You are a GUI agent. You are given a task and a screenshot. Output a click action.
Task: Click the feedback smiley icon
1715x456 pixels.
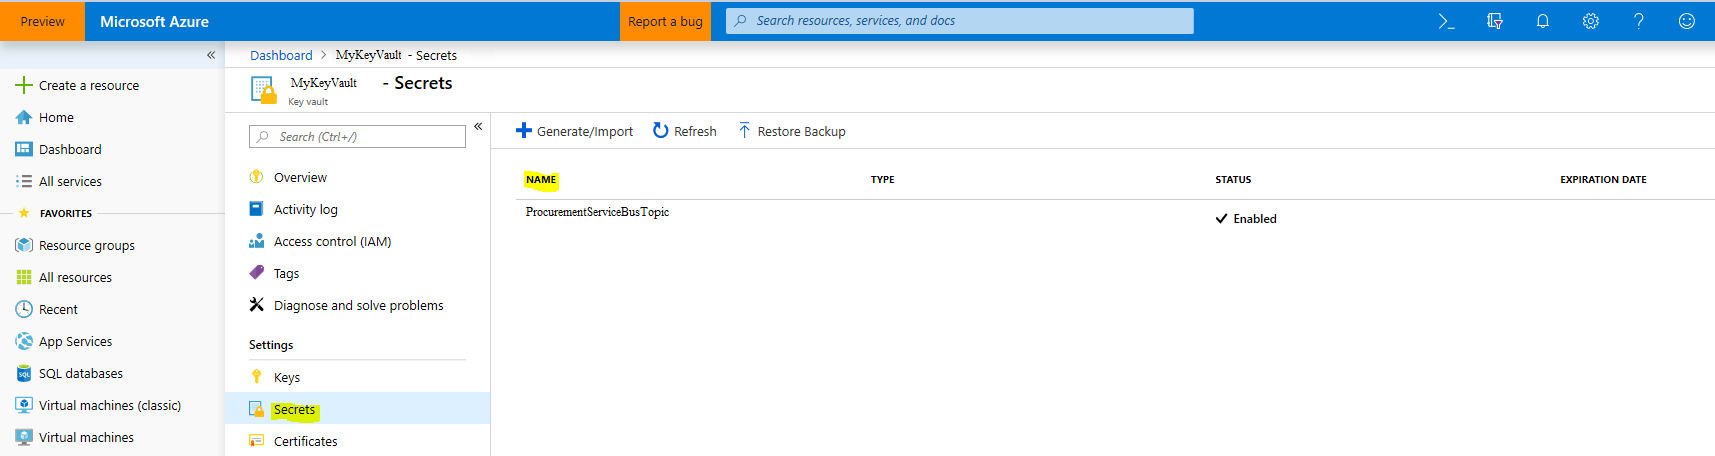1687,21
